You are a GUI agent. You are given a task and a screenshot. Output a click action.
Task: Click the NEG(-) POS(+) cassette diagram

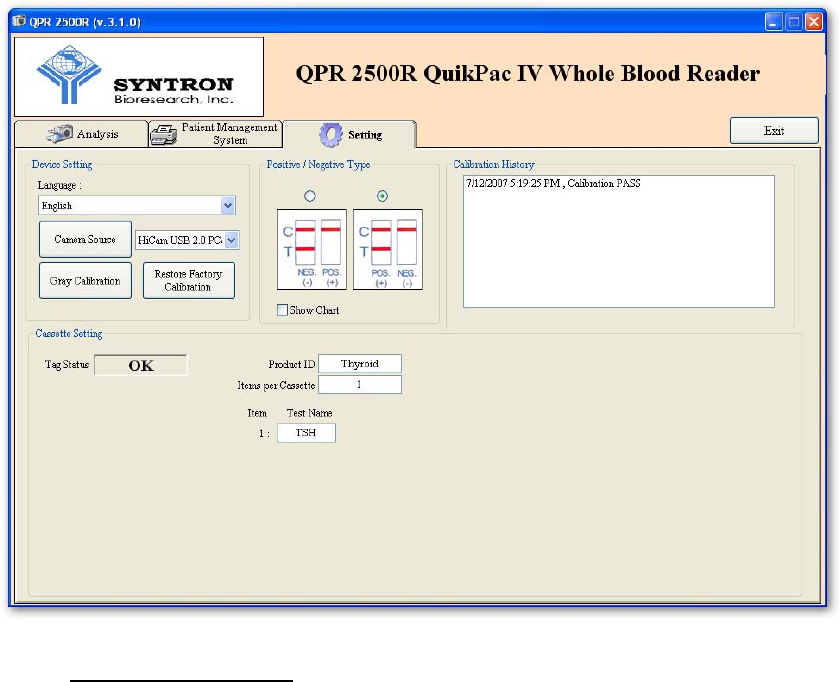(311, 249)
